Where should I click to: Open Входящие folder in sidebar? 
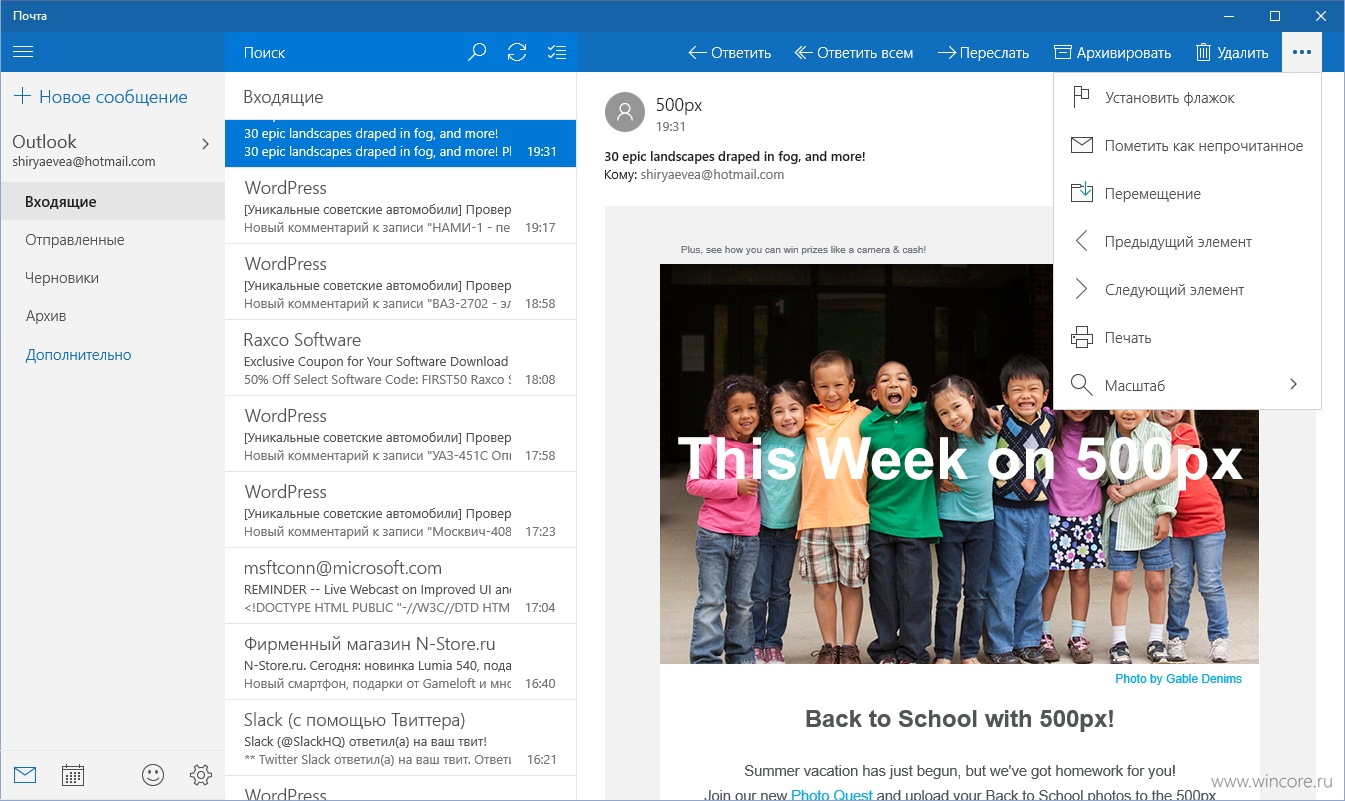click(113, 202)
